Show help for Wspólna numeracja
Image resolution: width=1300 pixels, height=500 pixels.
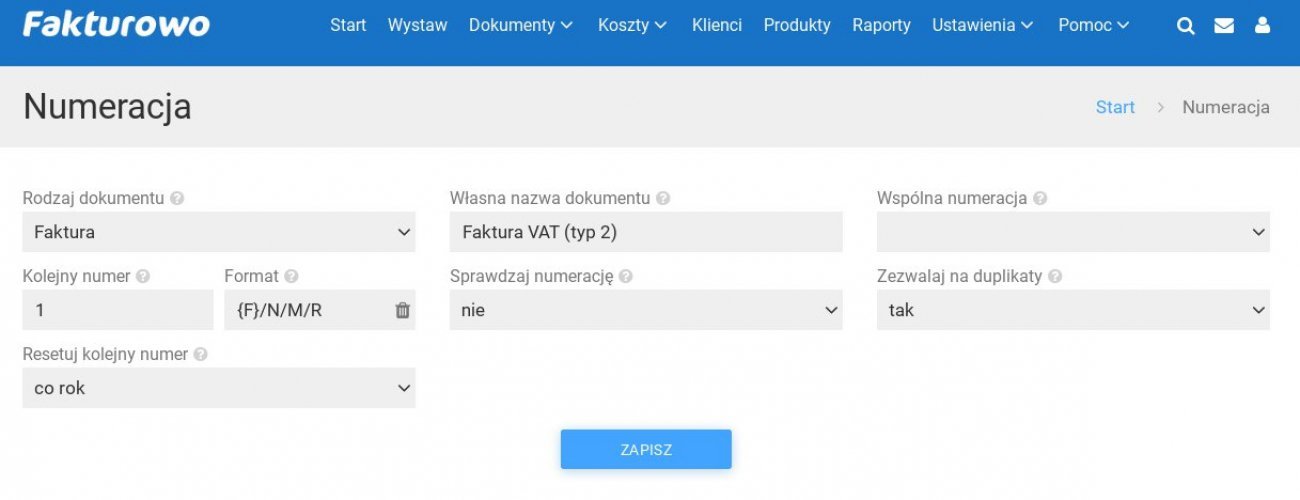[1040, 198]
